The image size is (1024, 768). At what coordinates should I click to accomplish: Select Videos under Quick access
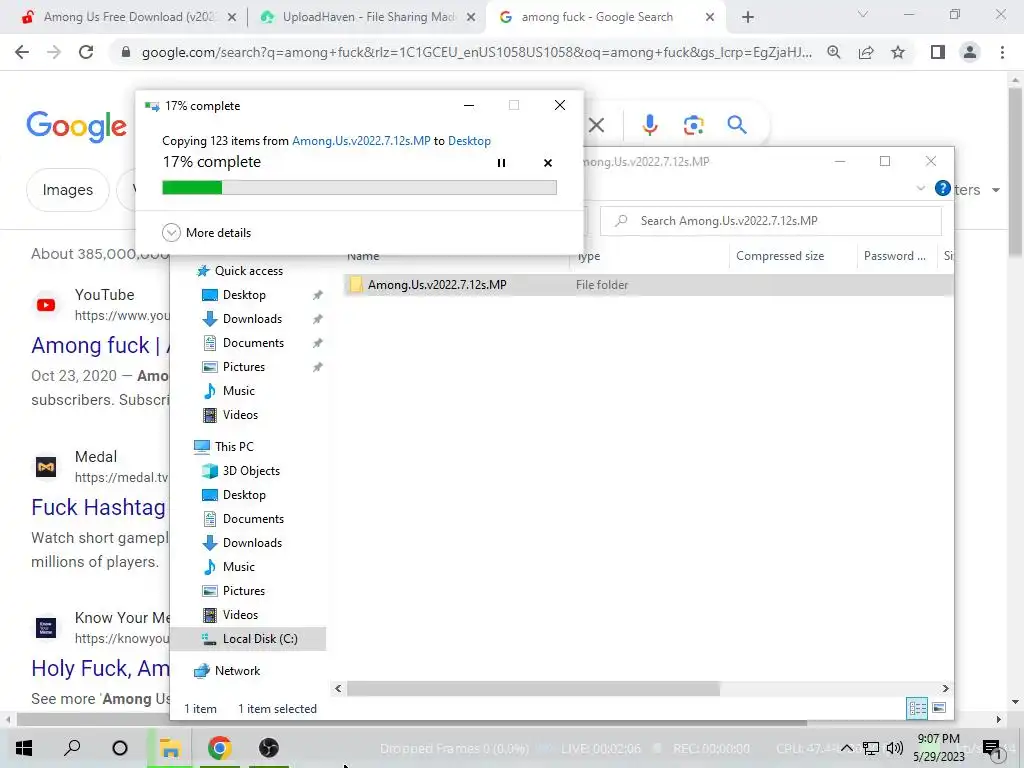coord(240,415)
